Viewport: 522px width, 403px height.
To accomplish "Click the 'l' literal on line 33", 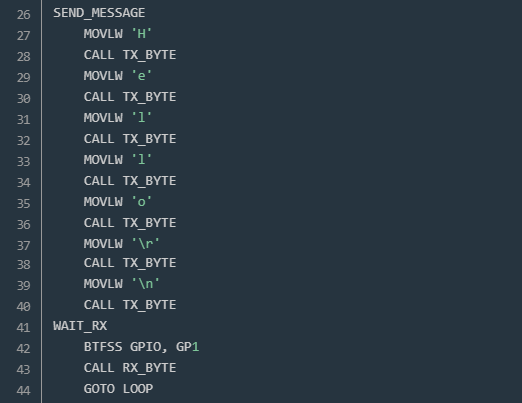I will coord(141,160).
